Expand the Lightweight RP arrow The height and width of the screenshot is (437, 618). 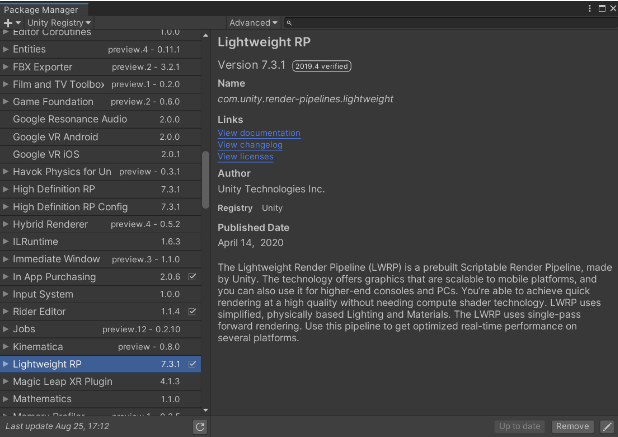(6, 364)
